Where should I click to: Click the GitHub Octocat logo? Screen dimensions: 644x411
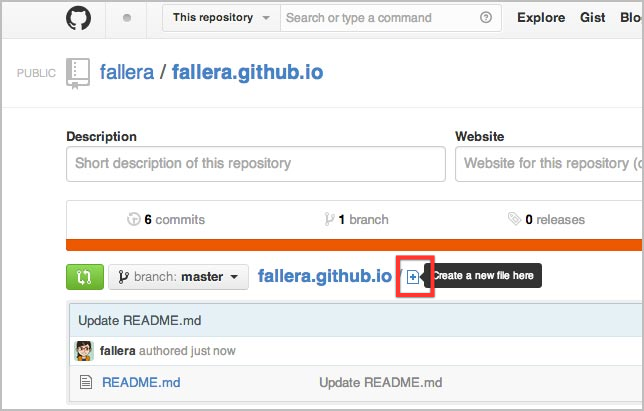tap(78, 18)
